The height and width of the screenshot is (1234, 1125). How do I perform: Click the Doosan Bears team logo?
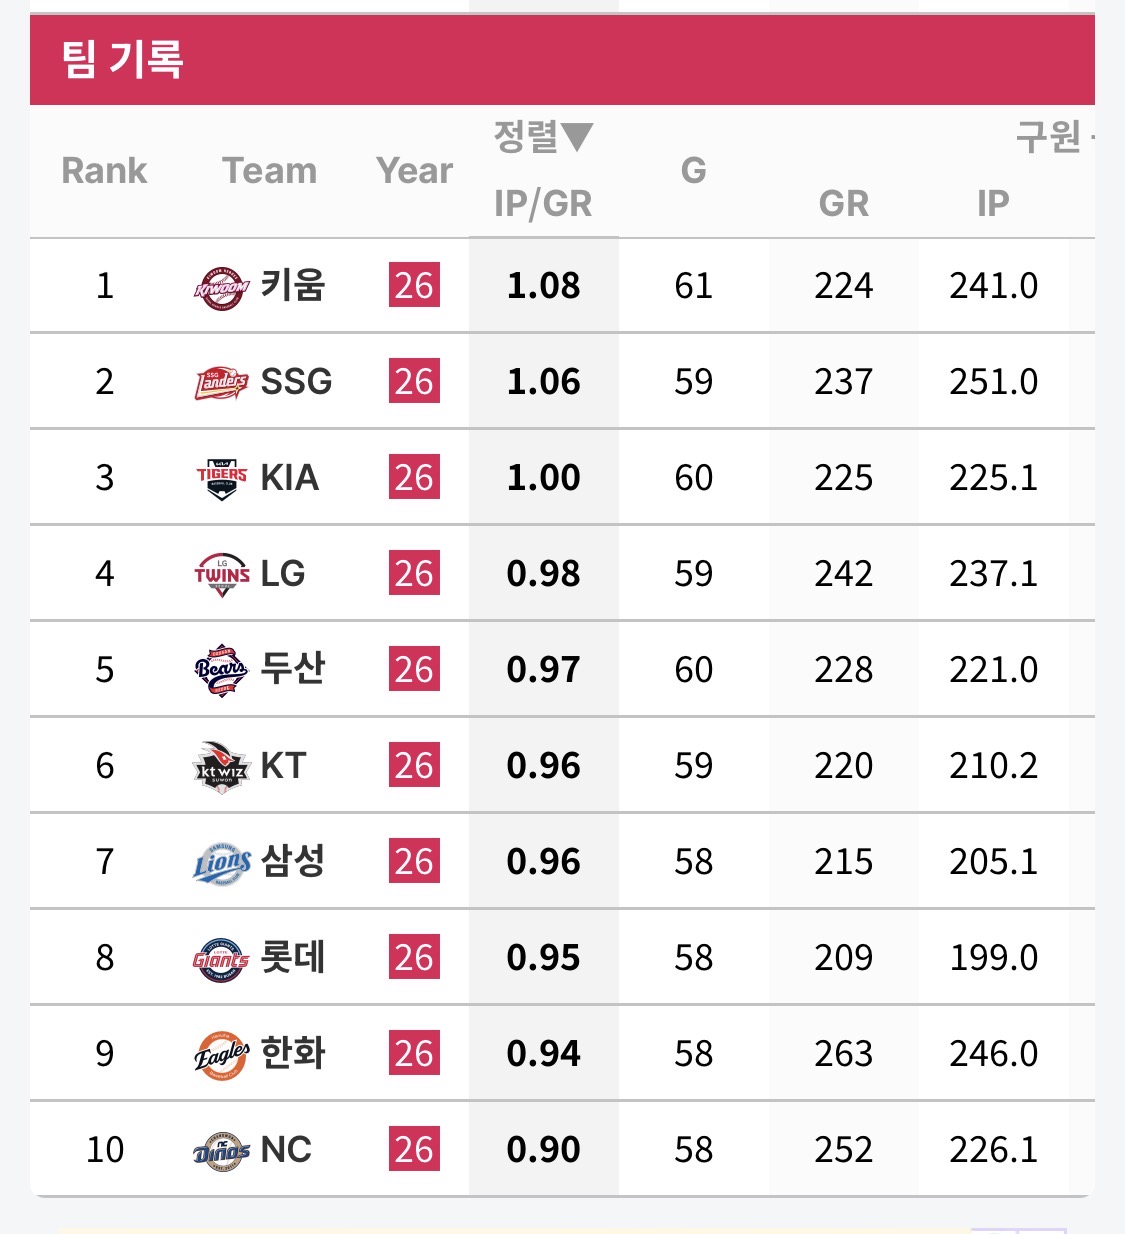point(221,670)
